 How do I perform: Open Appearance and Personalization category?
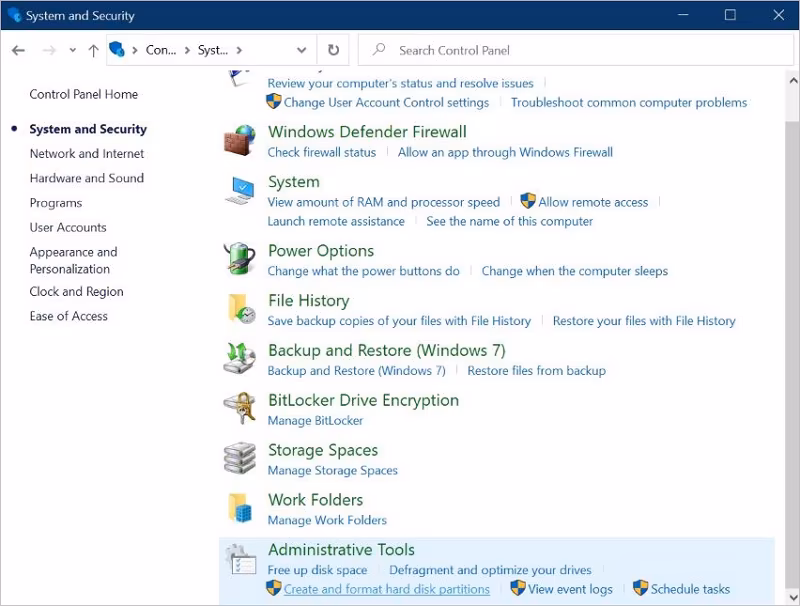(x=73, y=260)
